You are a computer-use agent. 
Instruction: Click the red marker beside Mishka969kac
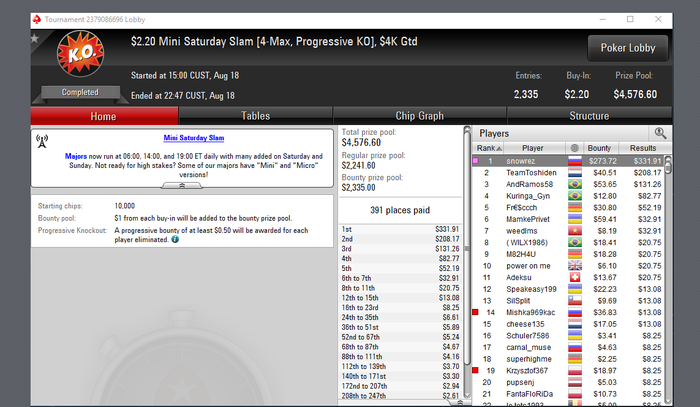[x=475, y=312]
